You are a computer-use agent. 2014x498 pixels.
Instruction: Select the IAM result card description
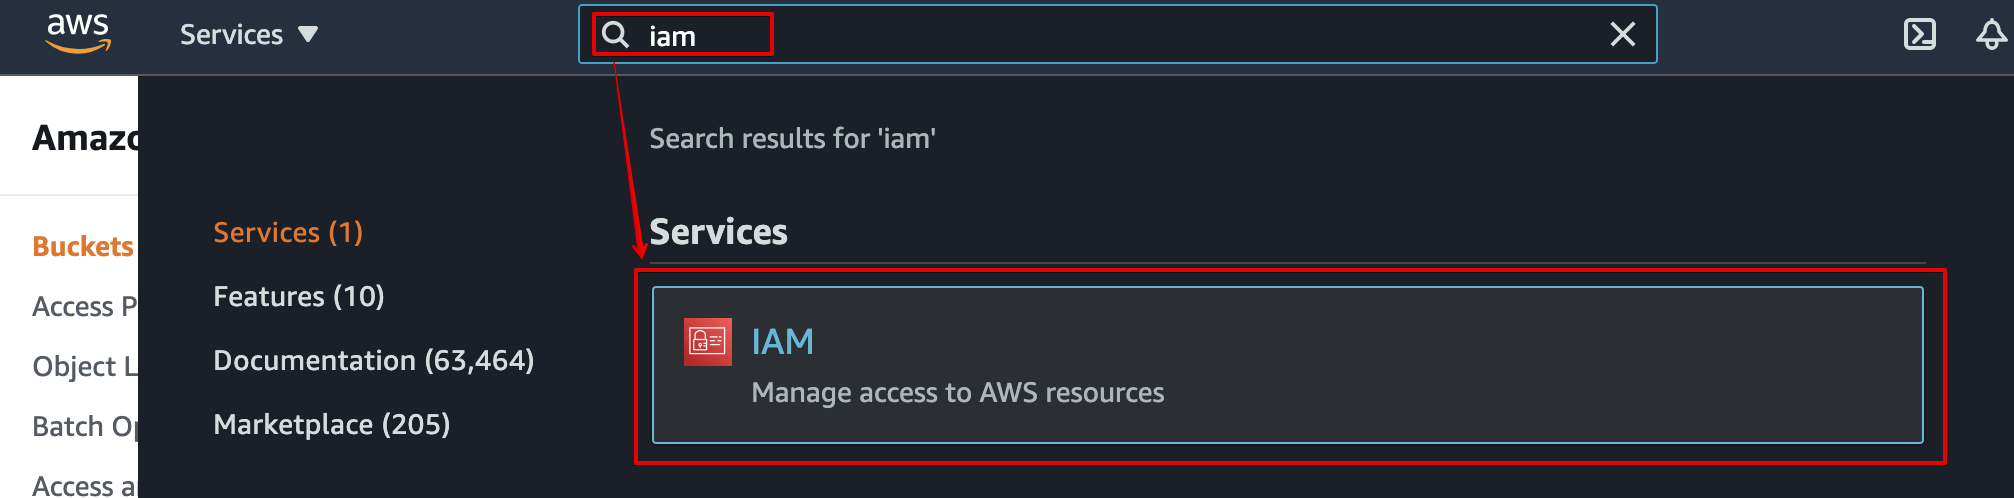(x=958, y=393)
